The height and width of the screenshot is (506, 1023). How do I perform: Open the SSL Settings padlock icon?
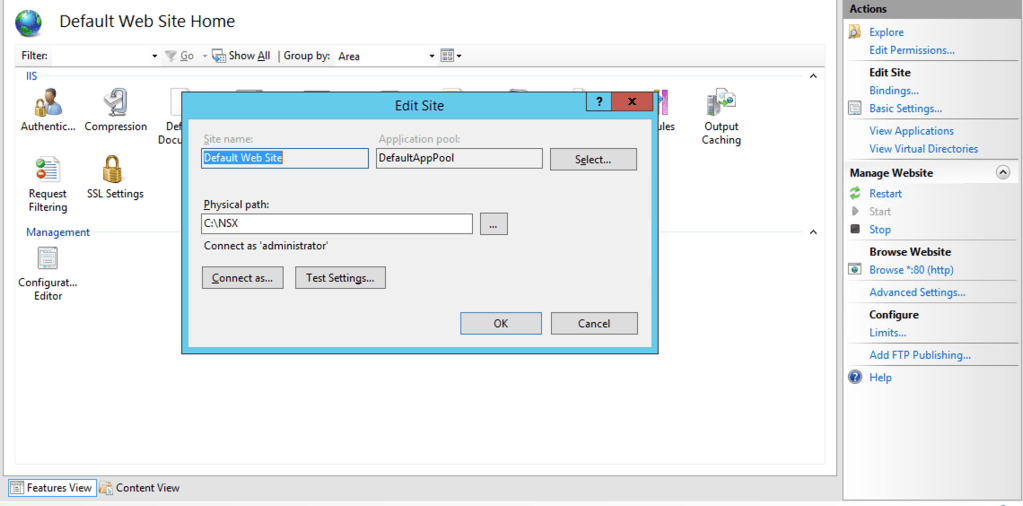[114, 171]
